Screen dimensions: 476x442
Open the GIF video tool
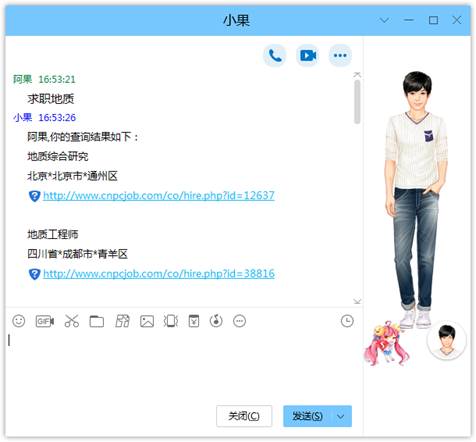click(x=45, y=321)
